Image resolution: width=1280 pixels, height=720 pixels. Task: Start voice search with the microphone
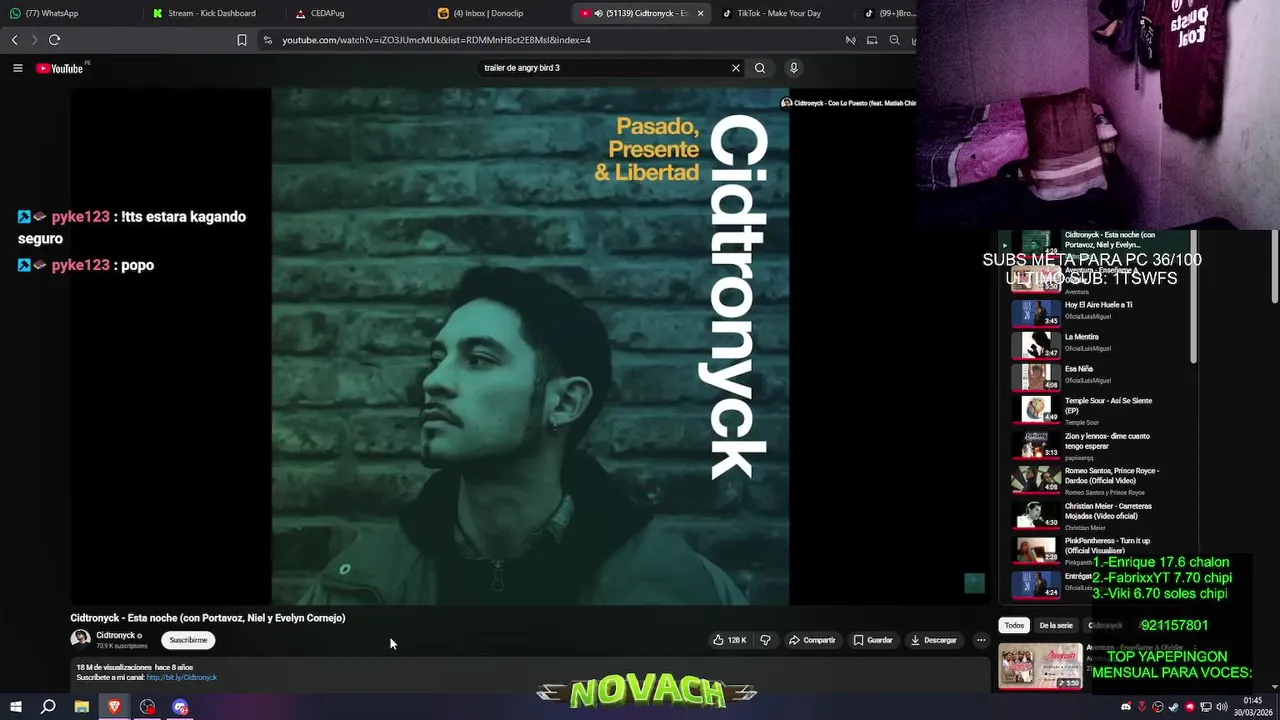pos(794,68)
